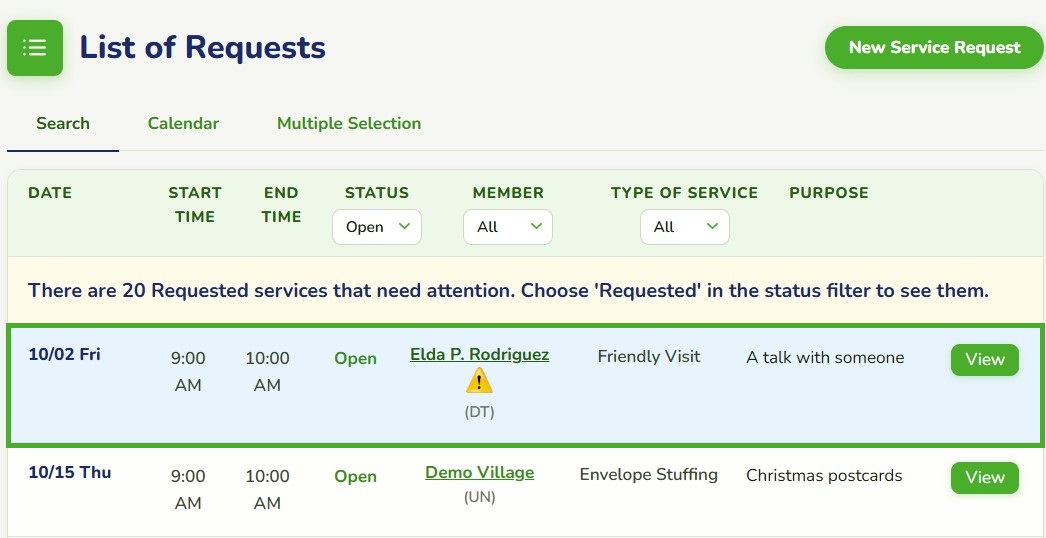Viewport: 1046px width, 538px height.
Task: Click the green list menu icon
Action: (35, 47)
